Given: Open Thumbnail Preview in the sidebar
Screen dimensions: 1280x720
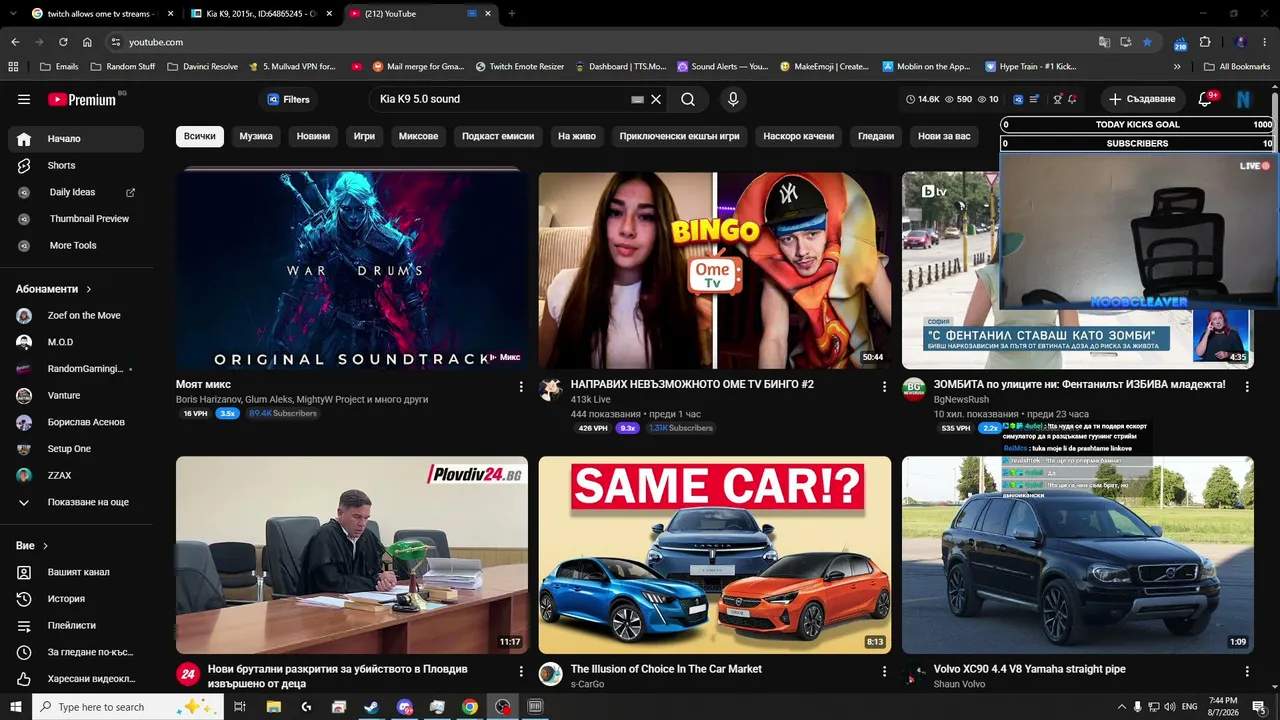Looking at the screenshot, I should (76, 219).
